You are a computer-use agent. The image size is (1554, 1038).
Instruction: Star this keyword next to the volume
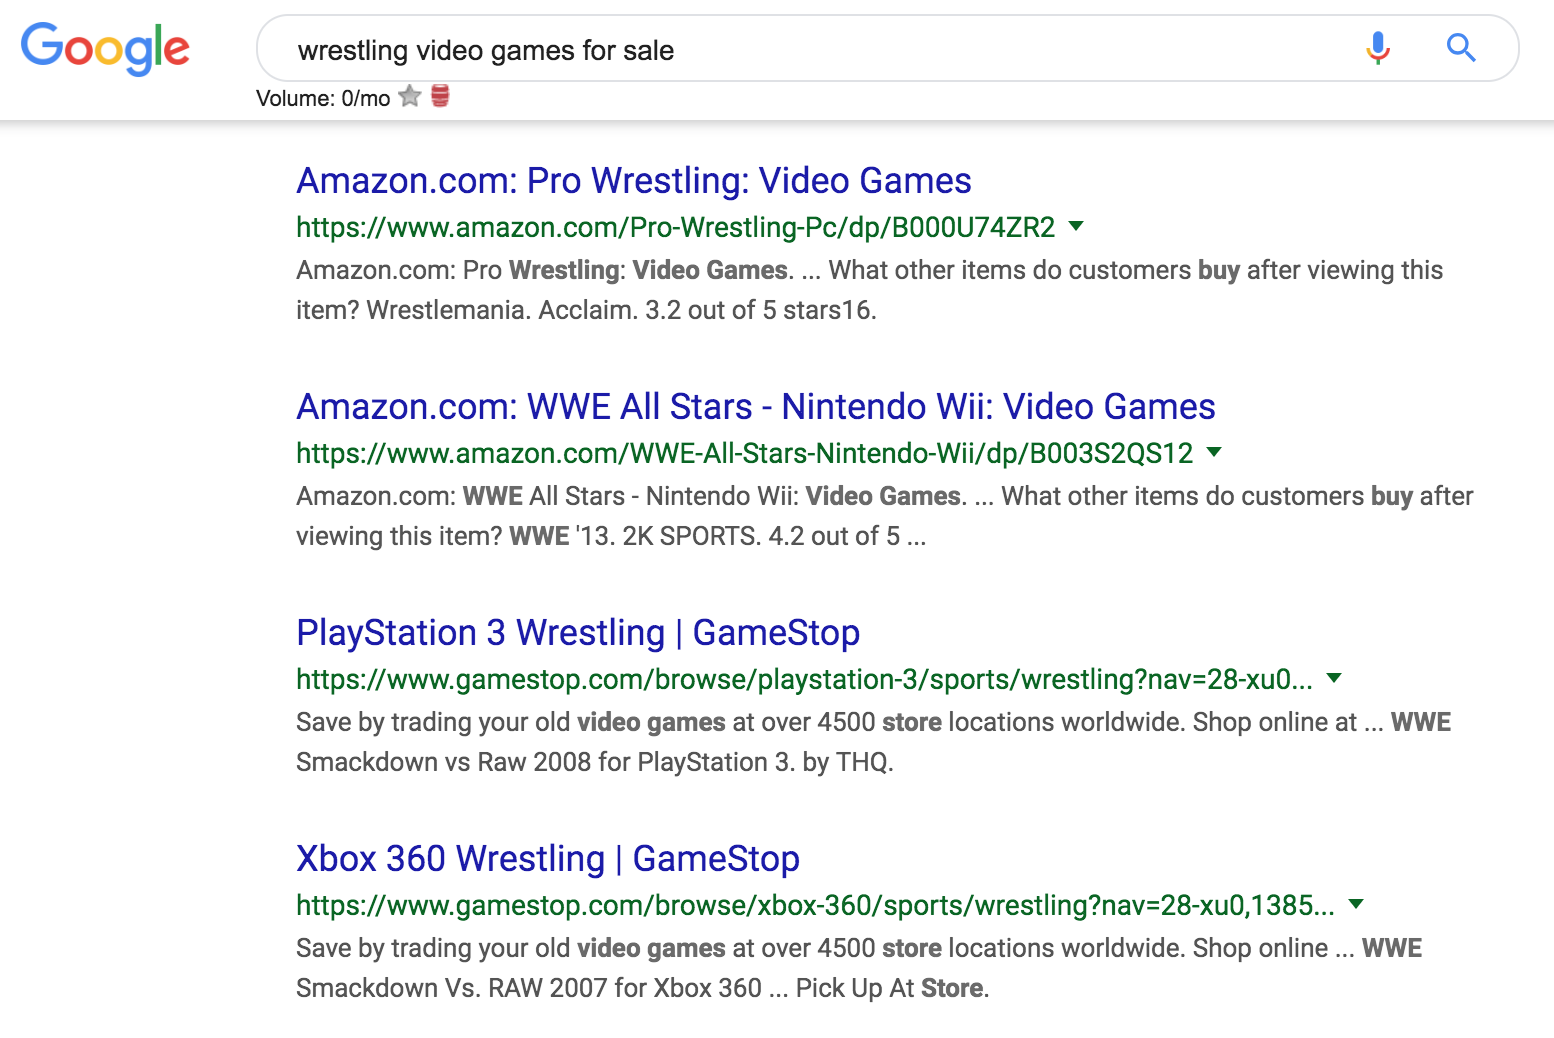410,96
